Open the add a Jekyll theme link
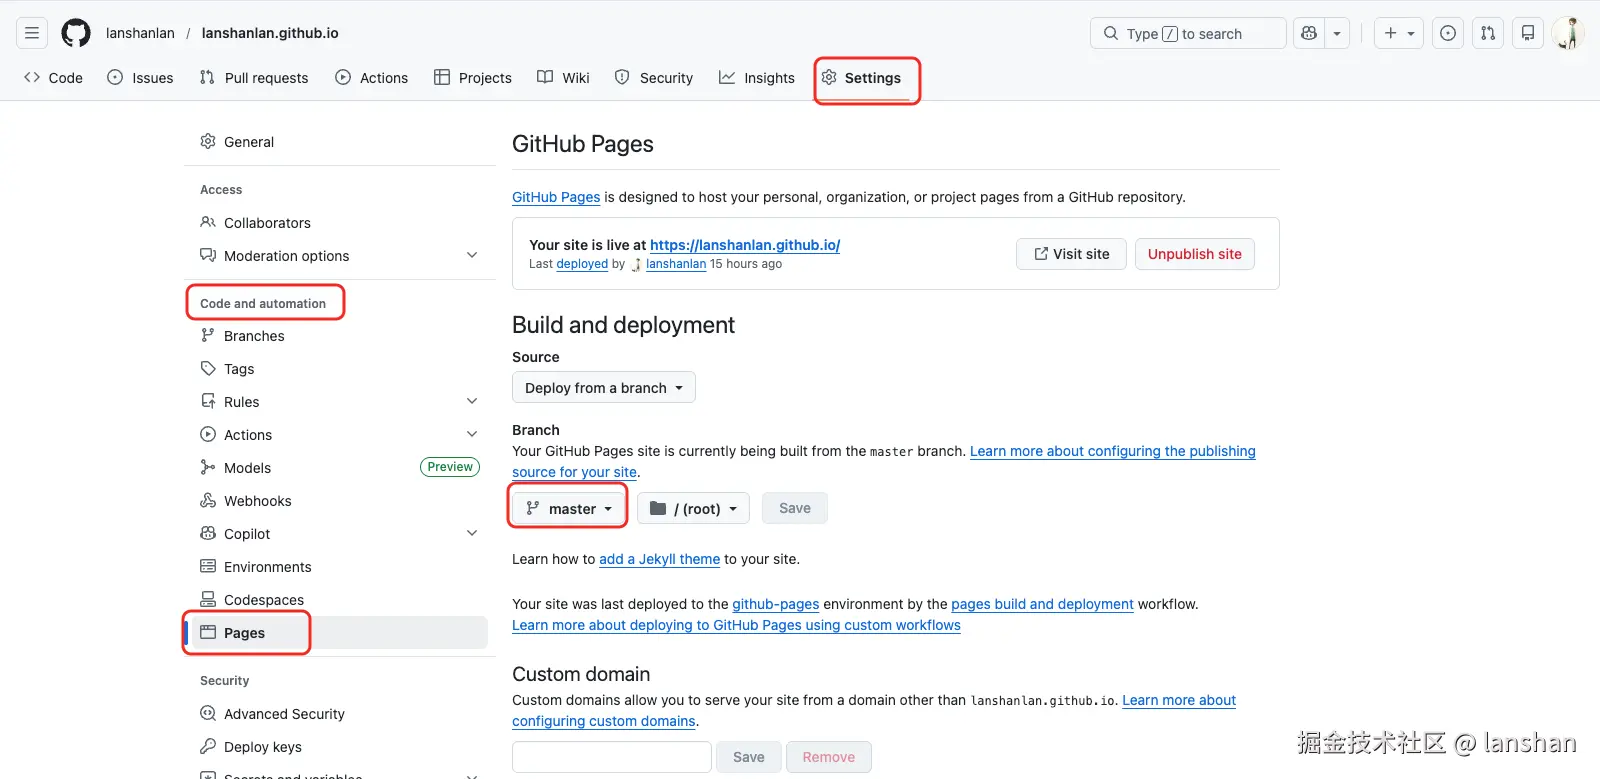This screenshot has height=779, width=1600. pyautogui.click(x=659, y=559)
